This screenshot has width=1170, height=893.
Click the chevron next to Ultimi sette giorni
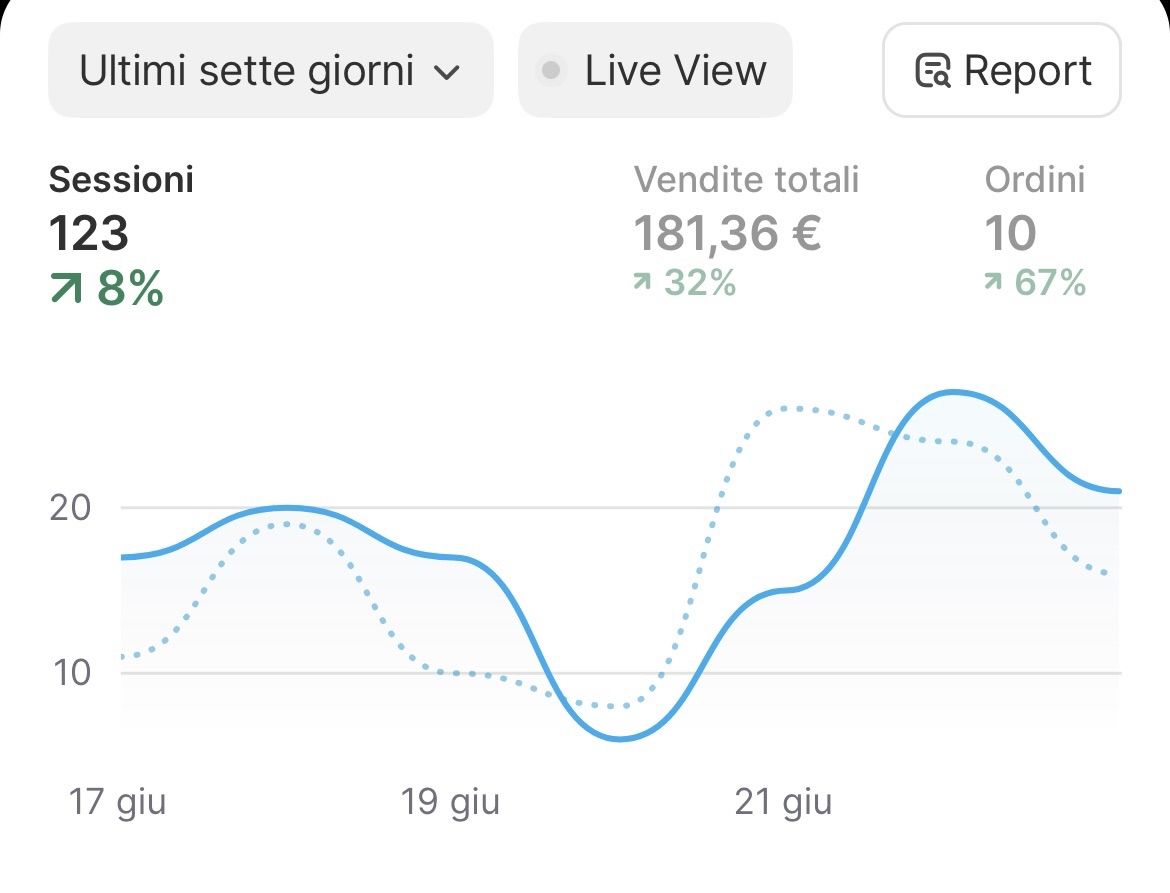point(446,72)
